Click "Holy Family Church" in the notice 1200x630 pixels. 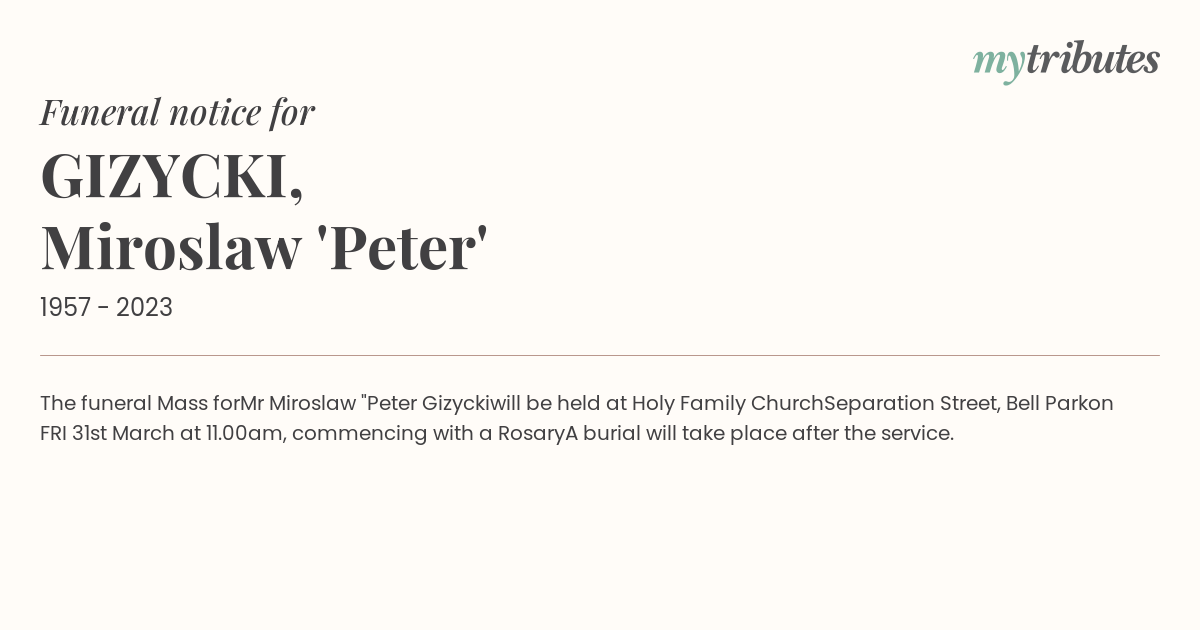727,404
